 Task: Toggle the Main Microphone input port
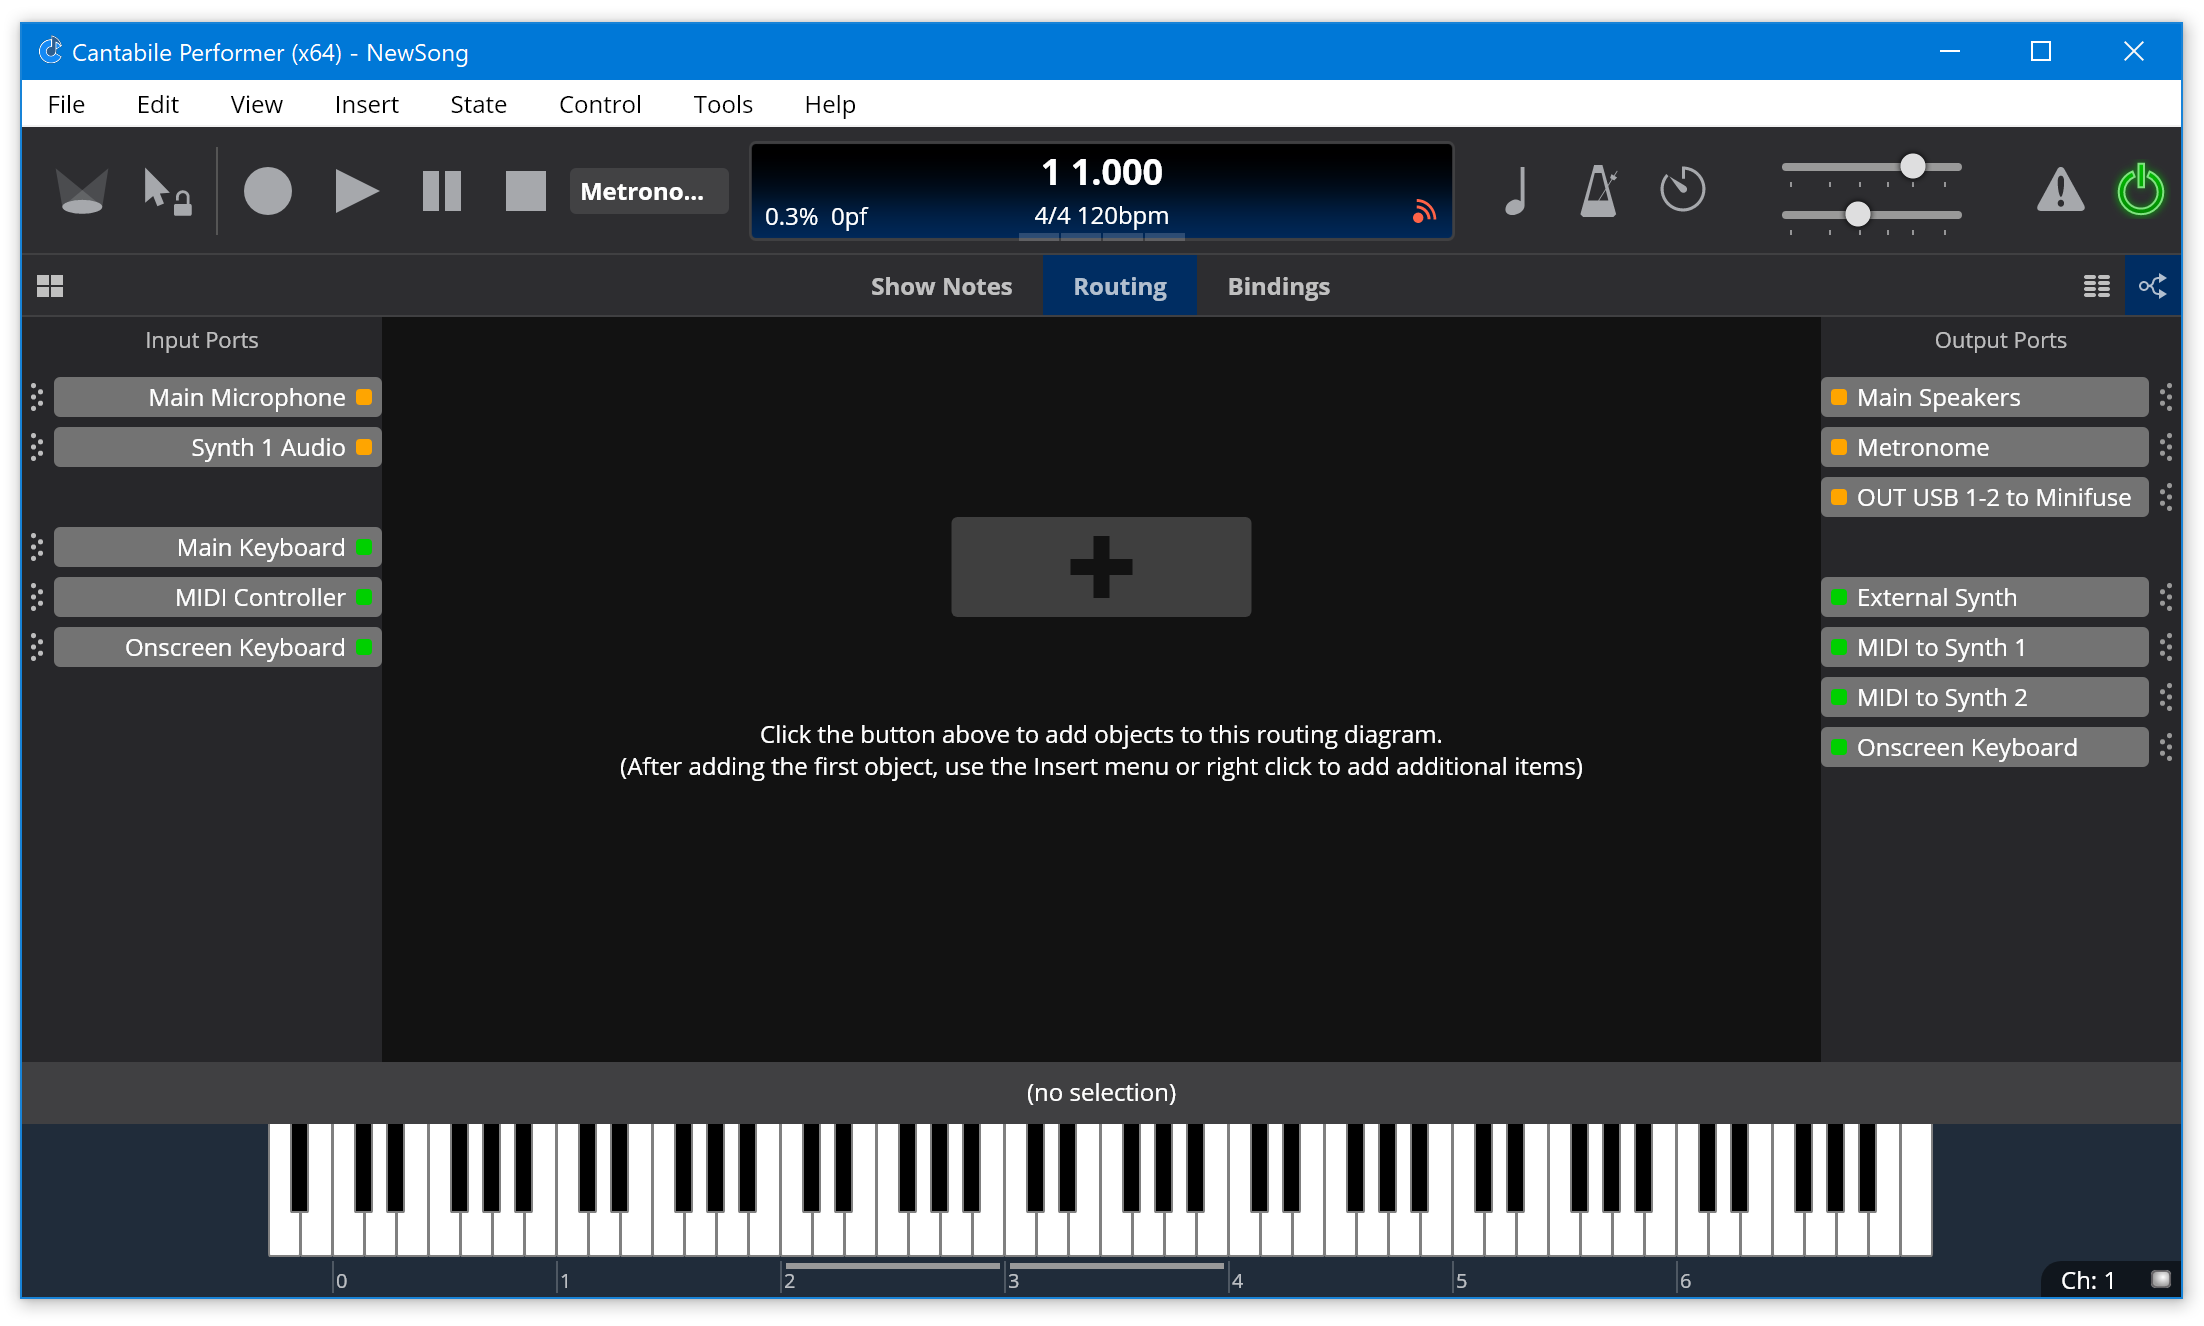coord(359,397)
